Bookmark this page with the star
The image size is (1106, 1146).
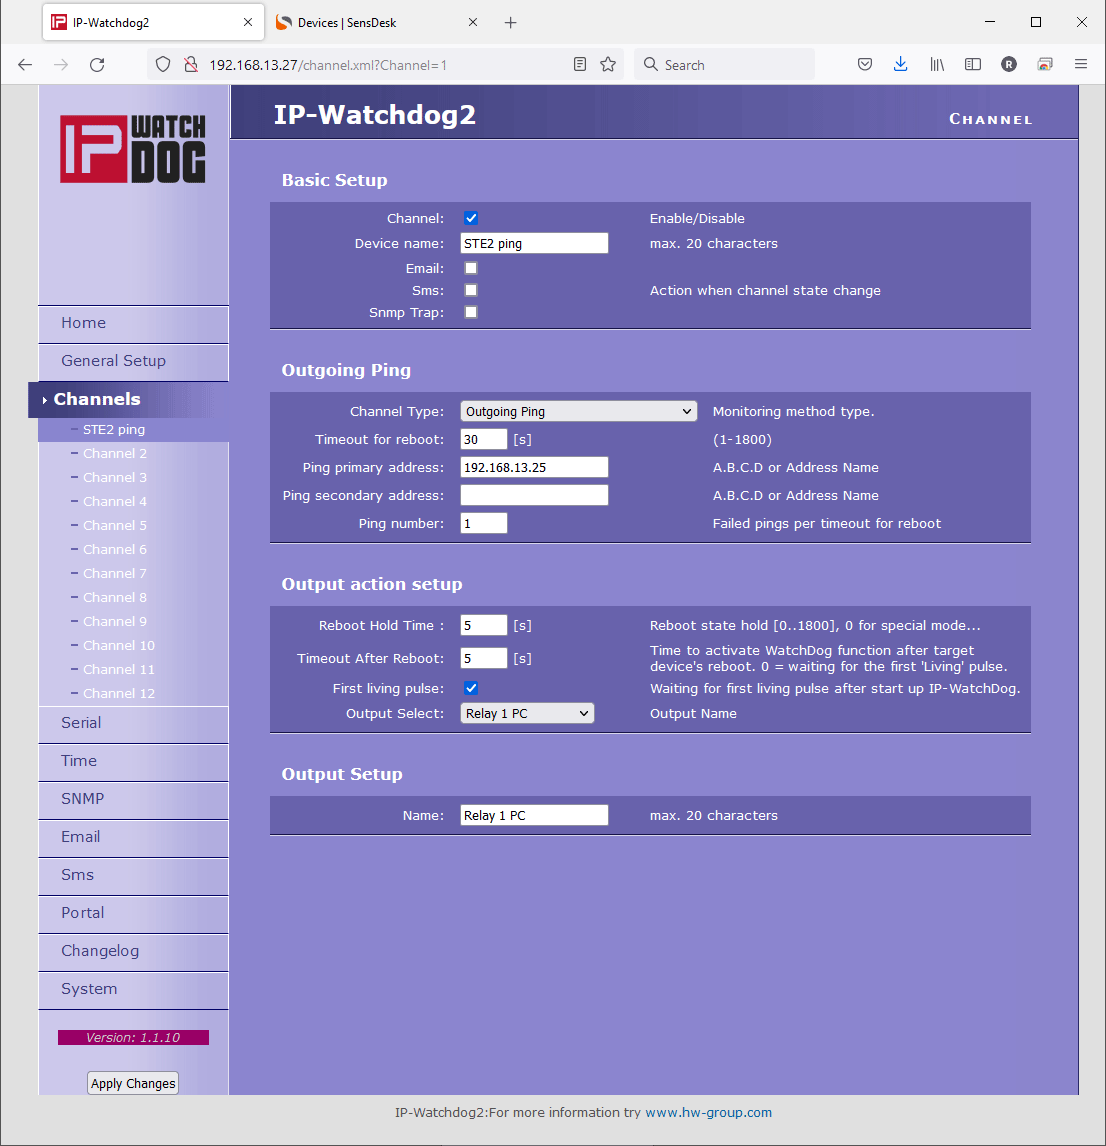tap(608, 64)
